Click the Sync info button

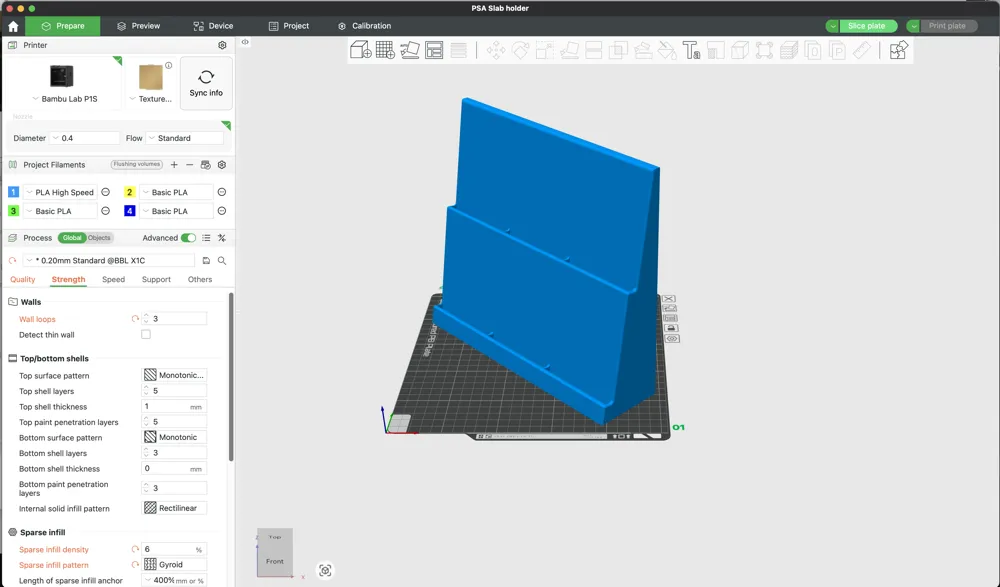(206, 84)
